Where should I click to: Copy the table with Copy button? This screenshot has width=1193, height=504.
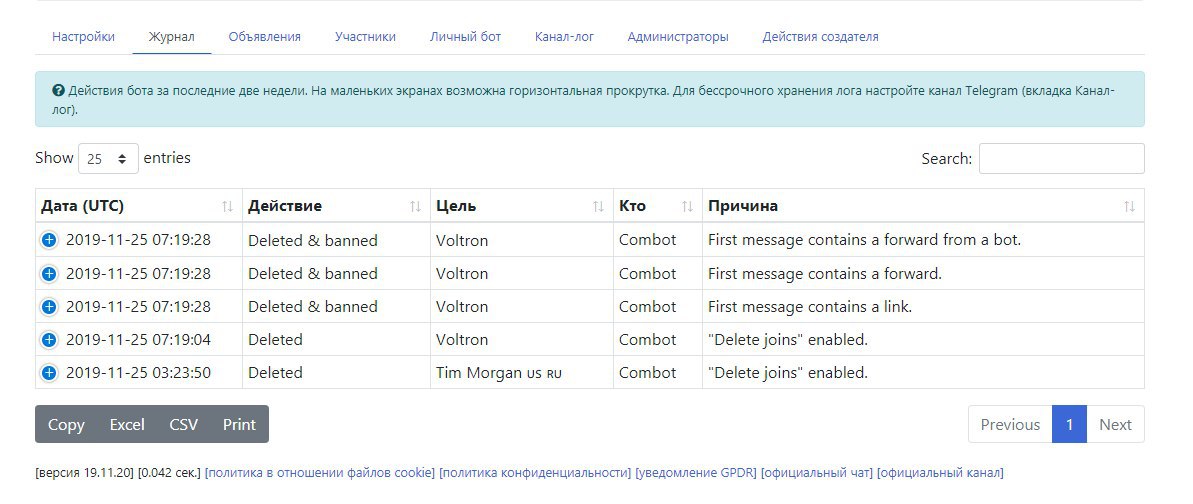[x=66, y=425]
